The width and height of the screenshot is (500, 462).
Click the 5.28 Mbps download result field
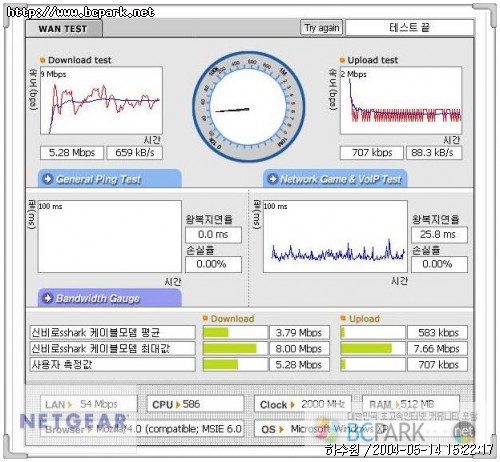[72, 153]
